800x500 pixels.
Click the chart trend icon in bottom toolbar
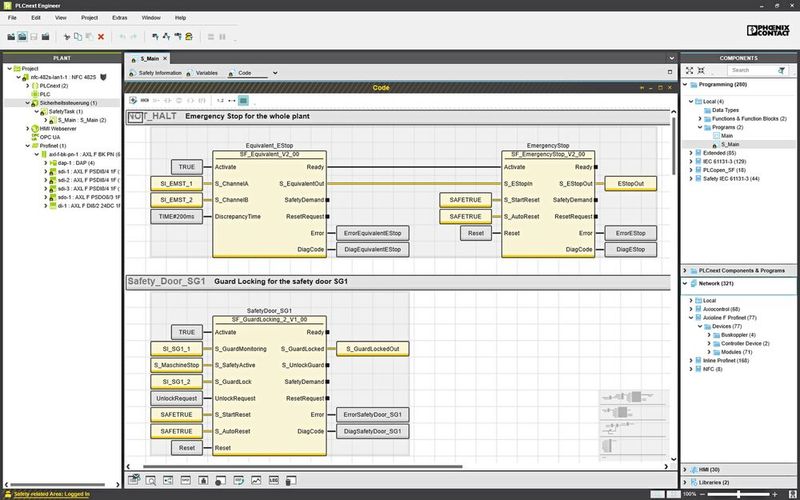click(x=256, y=480)
